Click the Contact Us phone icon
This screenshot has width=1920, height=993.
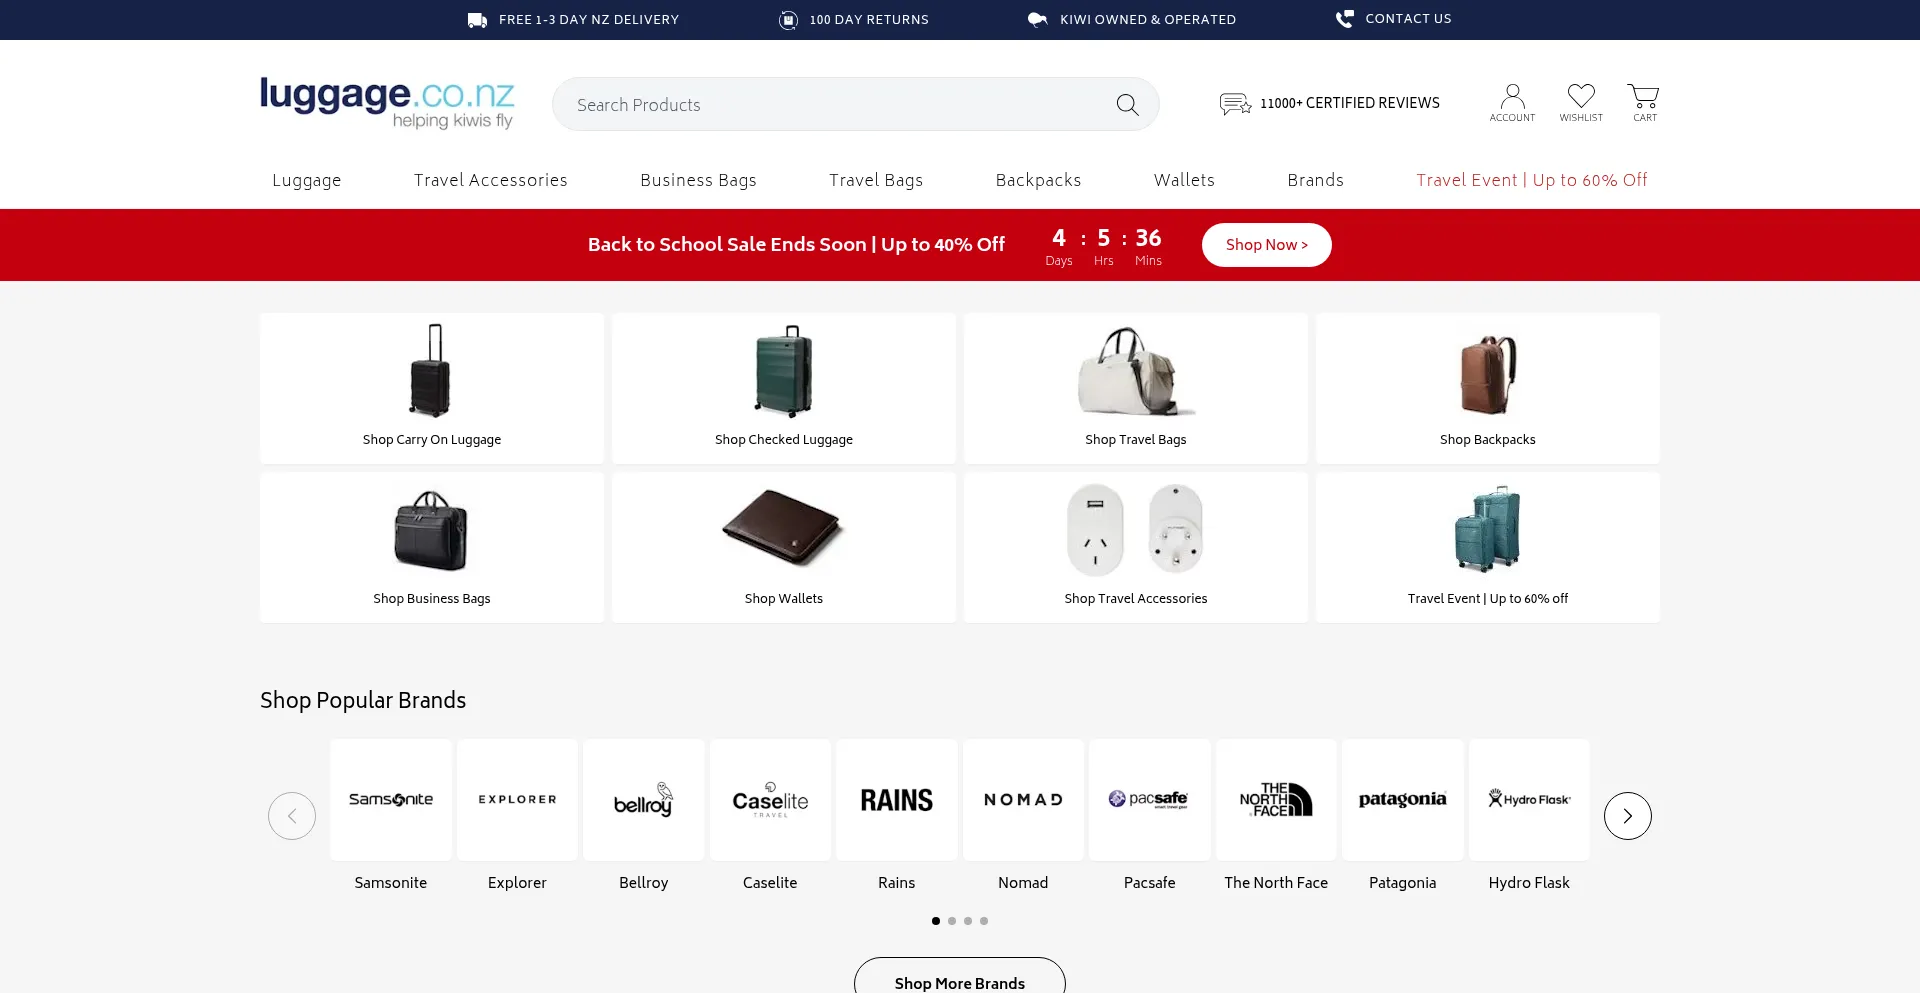1345,19
